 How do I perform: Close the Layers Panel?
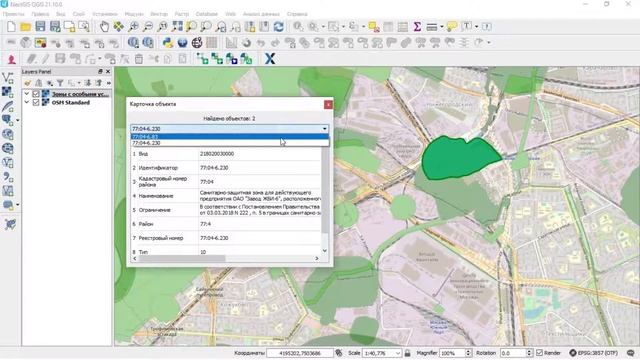point(108,71)
